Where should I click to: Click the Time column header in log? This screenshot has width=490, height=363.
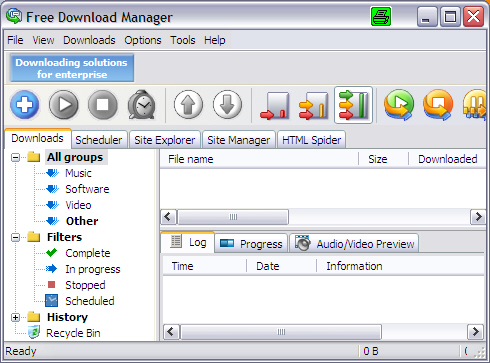point(204,266)
